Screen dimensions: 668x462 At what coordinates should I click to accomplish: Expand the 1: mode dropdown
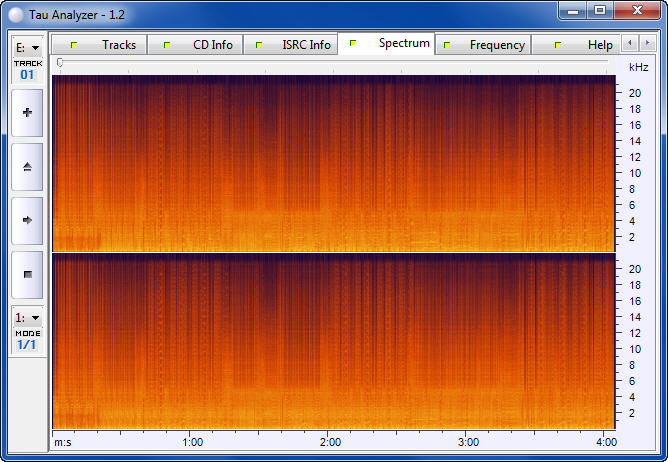27,317
